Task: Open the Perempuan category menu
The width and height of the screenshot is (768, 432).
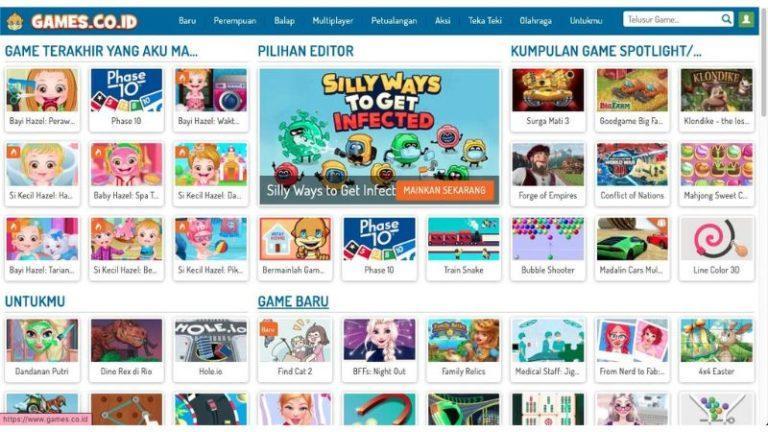Action: (235, 21)
